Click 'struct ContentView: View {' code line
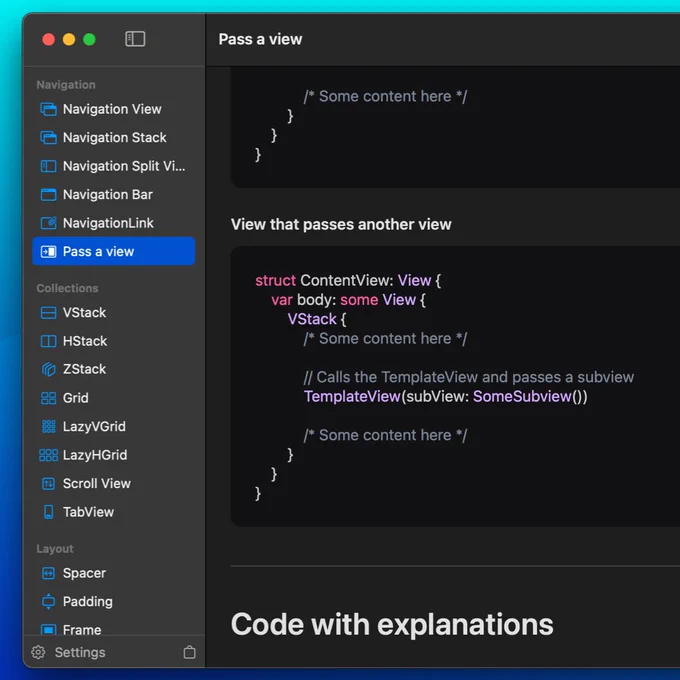The width and height of the screenshot is (680, 680). point(348,281)
